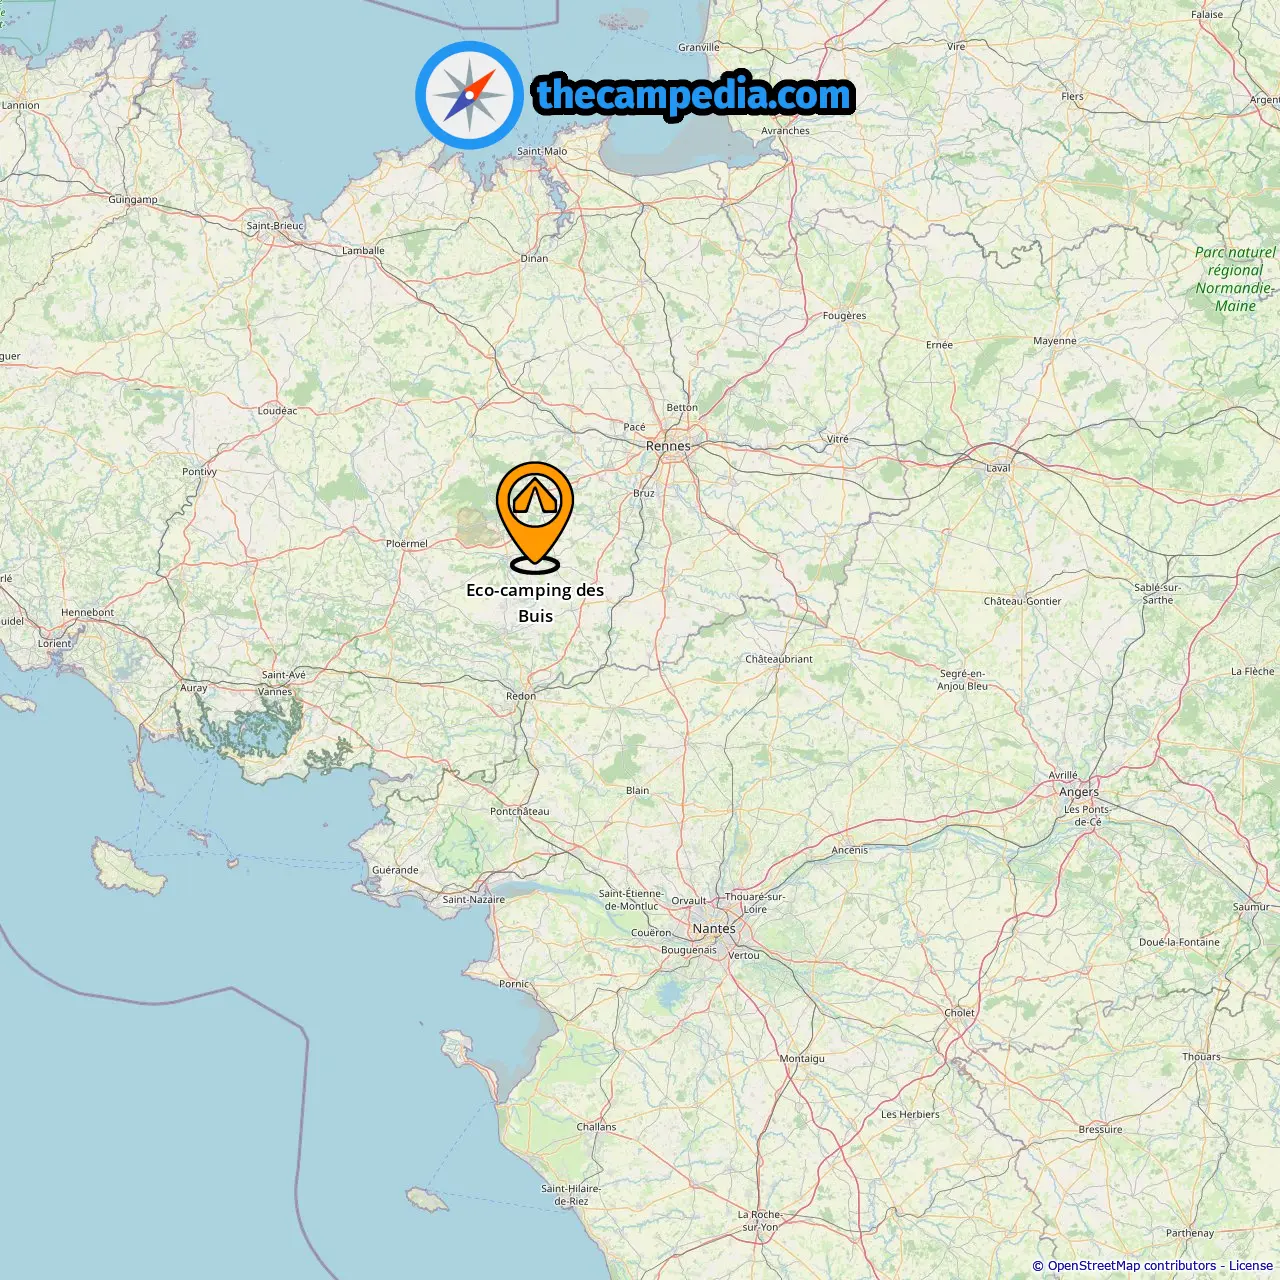Click the blue compass logo icon

[469, 95]
